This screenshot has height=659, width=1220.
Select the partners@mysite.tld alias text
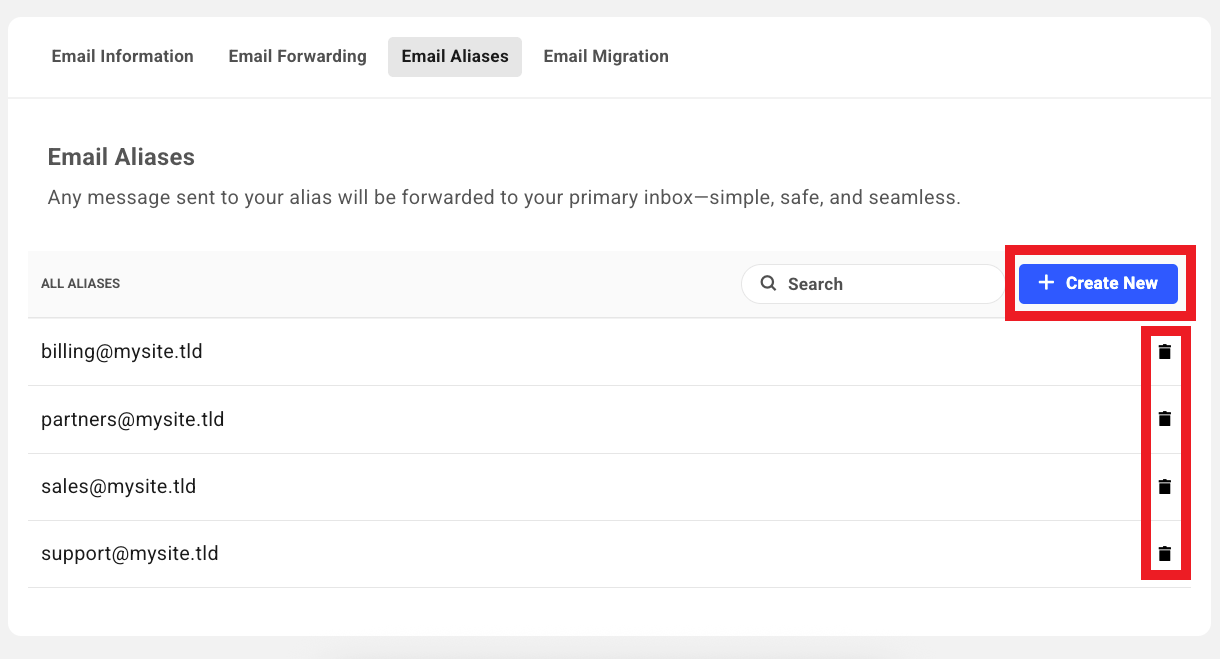click(x=133, y=420)
